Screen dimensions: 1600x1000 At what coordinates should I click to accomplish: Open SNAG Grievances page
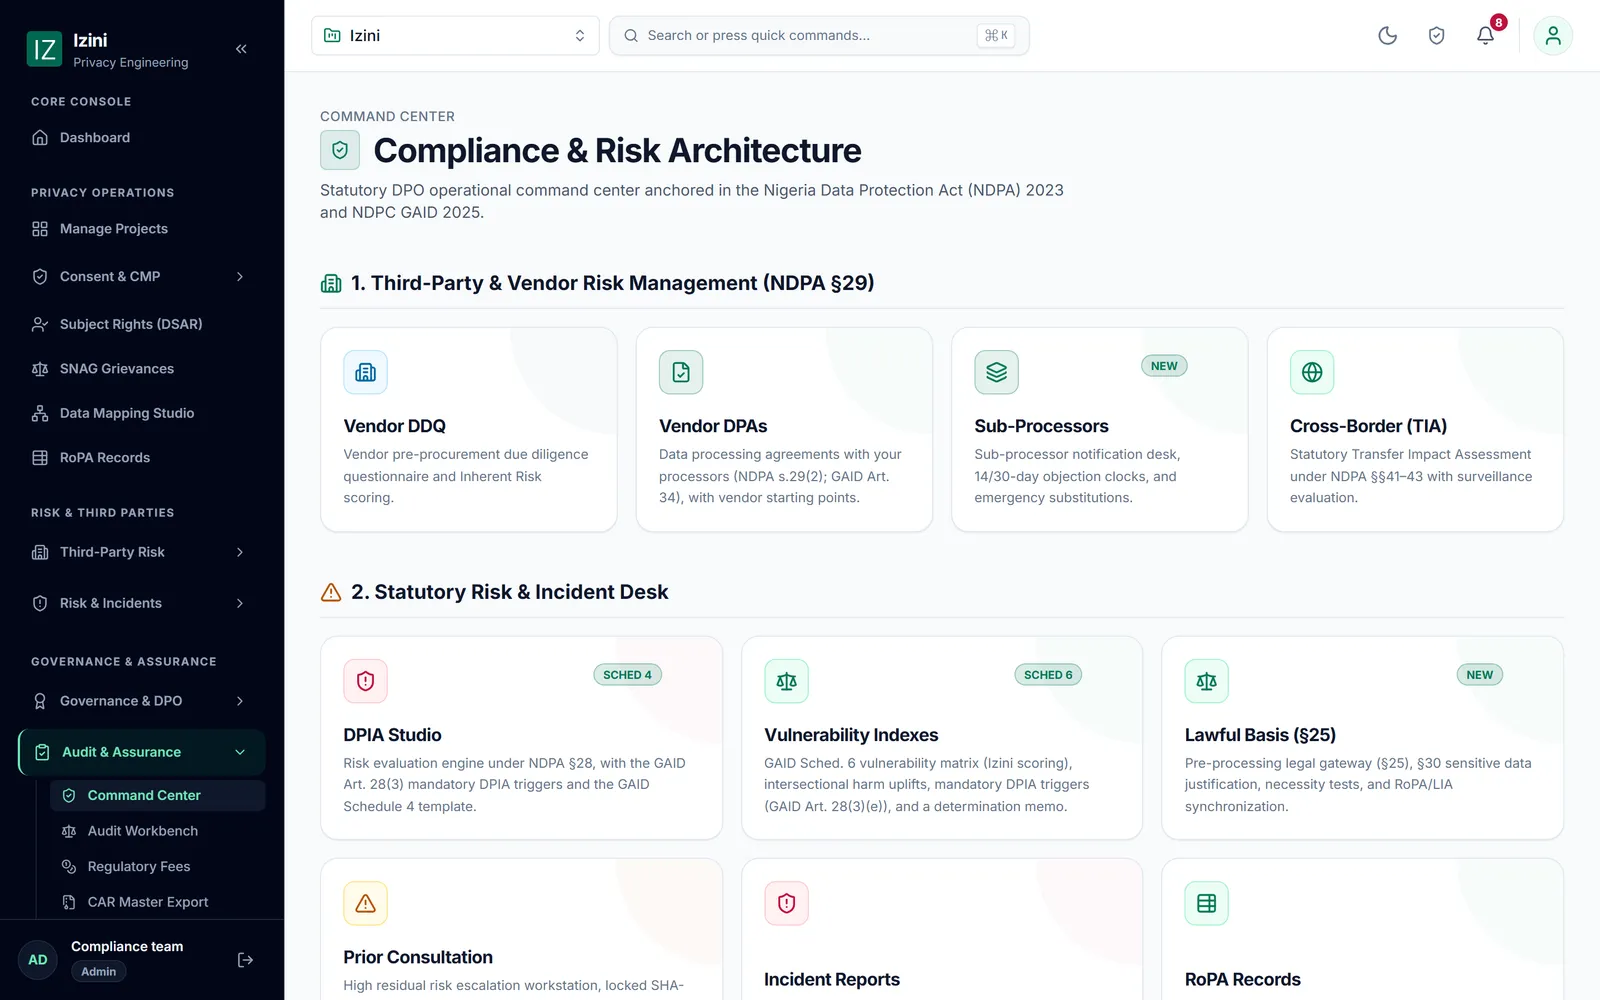coord(142,369)
